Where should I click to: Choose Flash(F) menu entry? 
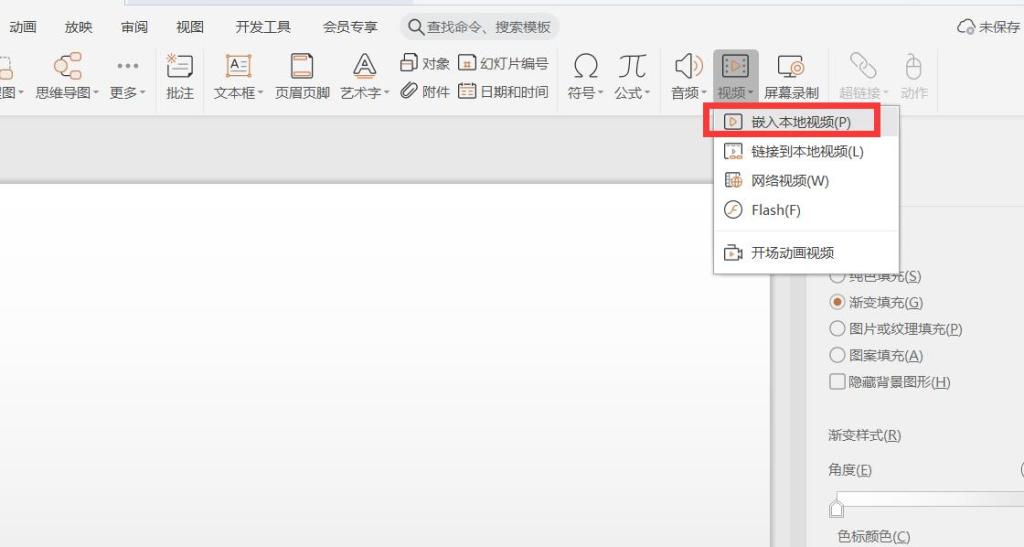pyautogui.click(x=806, y=210)
